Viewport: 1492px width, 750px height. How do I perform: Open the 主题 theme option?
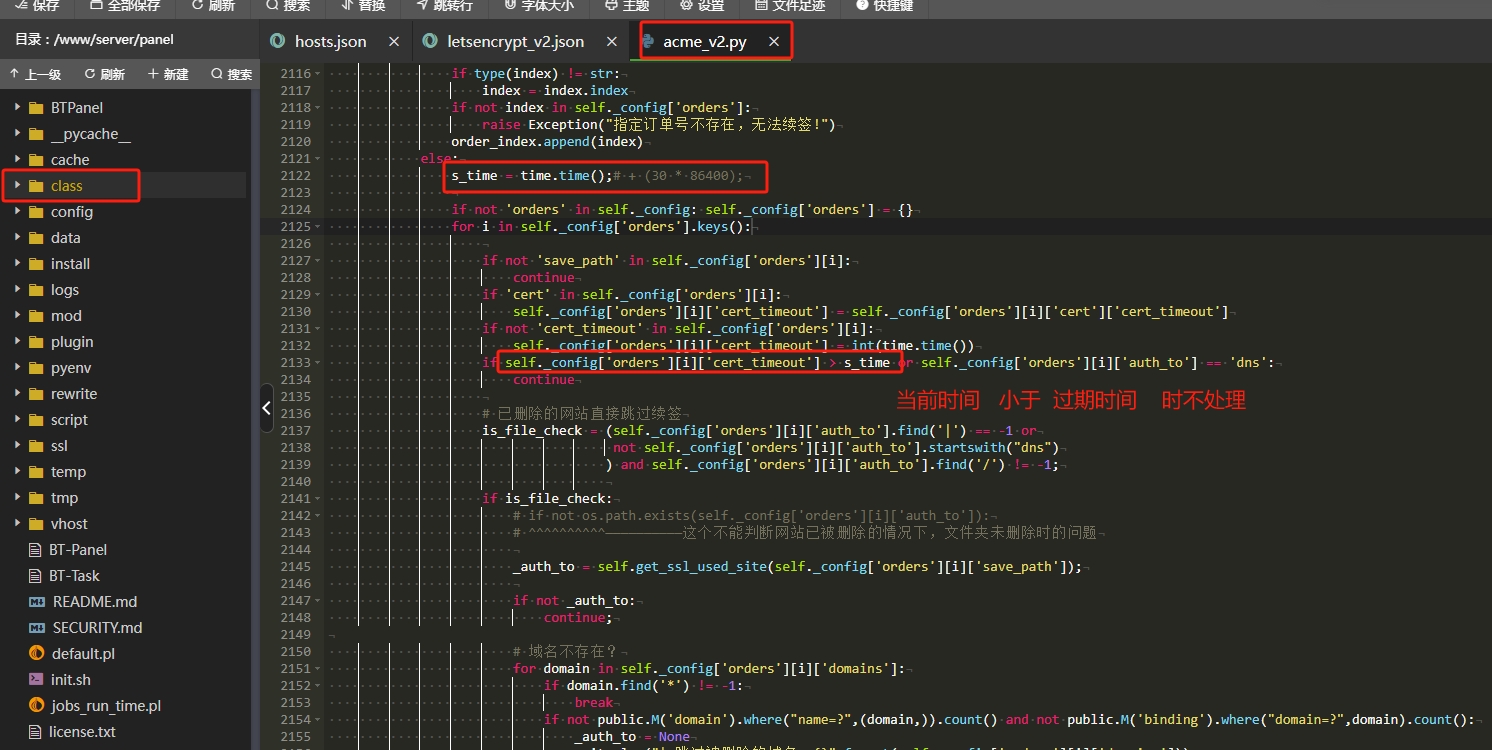pyautogui.click(x=627, y=6)
